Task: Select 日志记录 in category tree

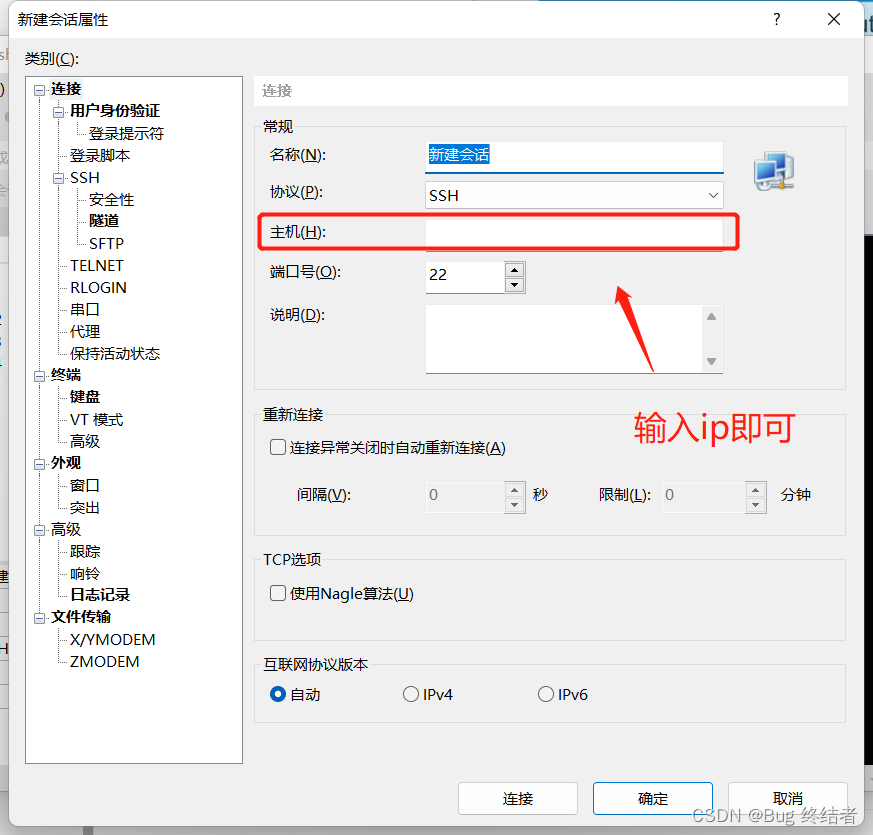Action: 100,595
